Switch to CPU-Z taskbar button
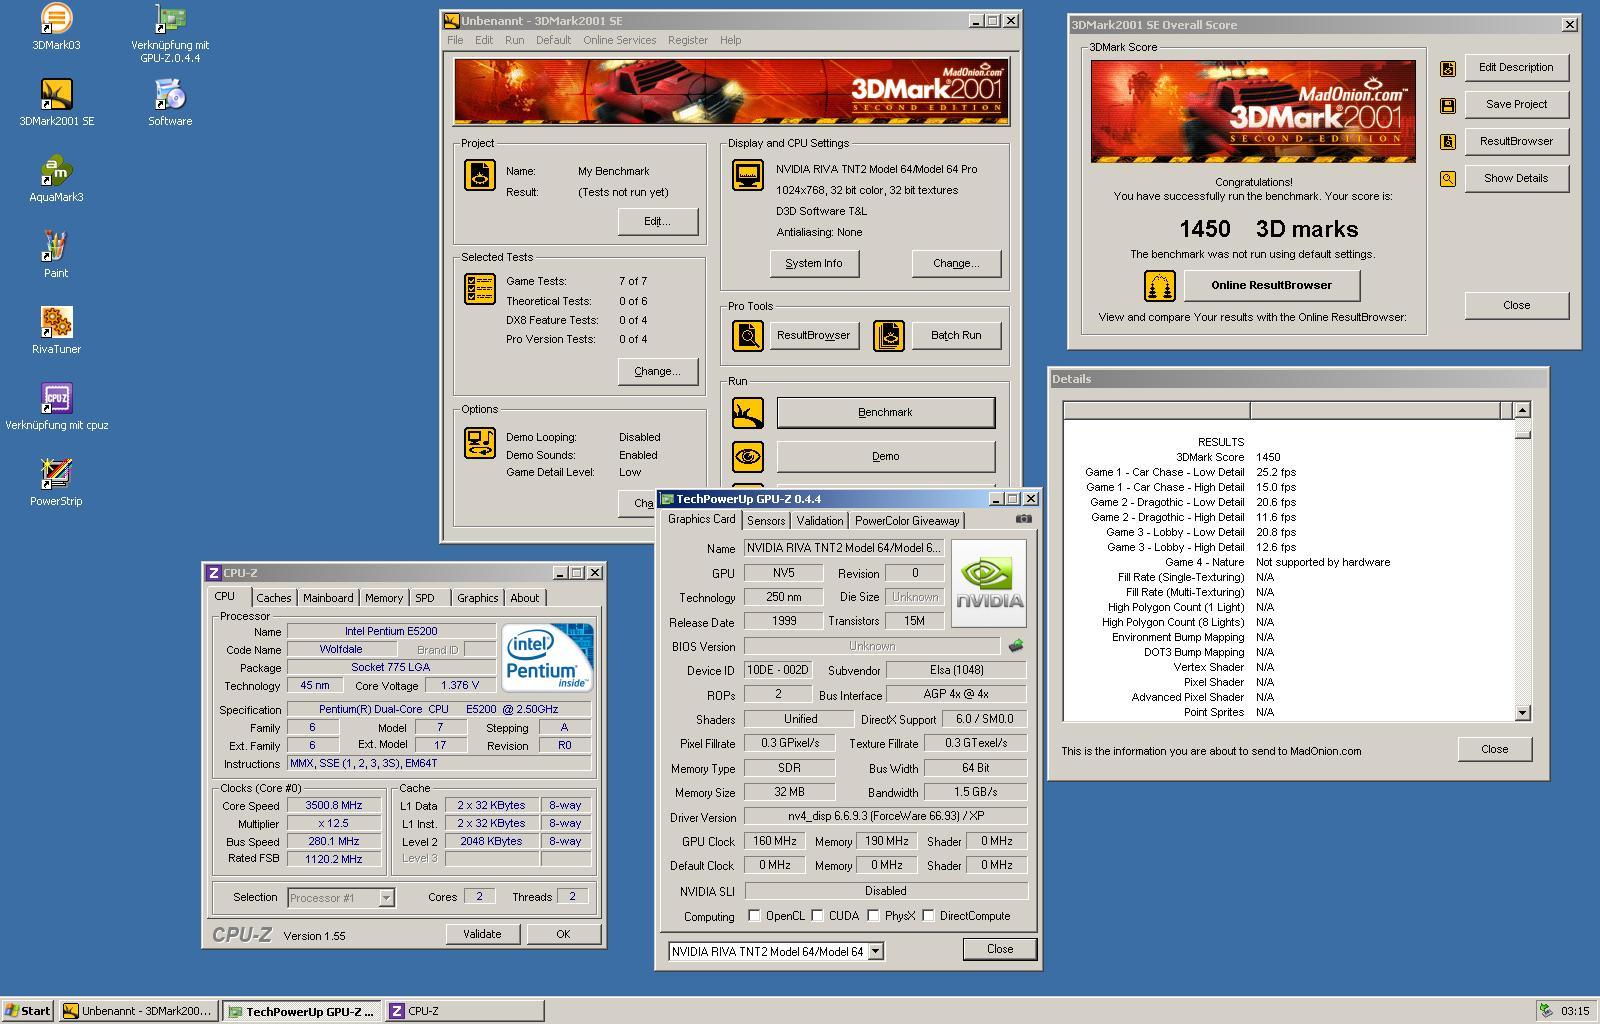 [465, 1011]
